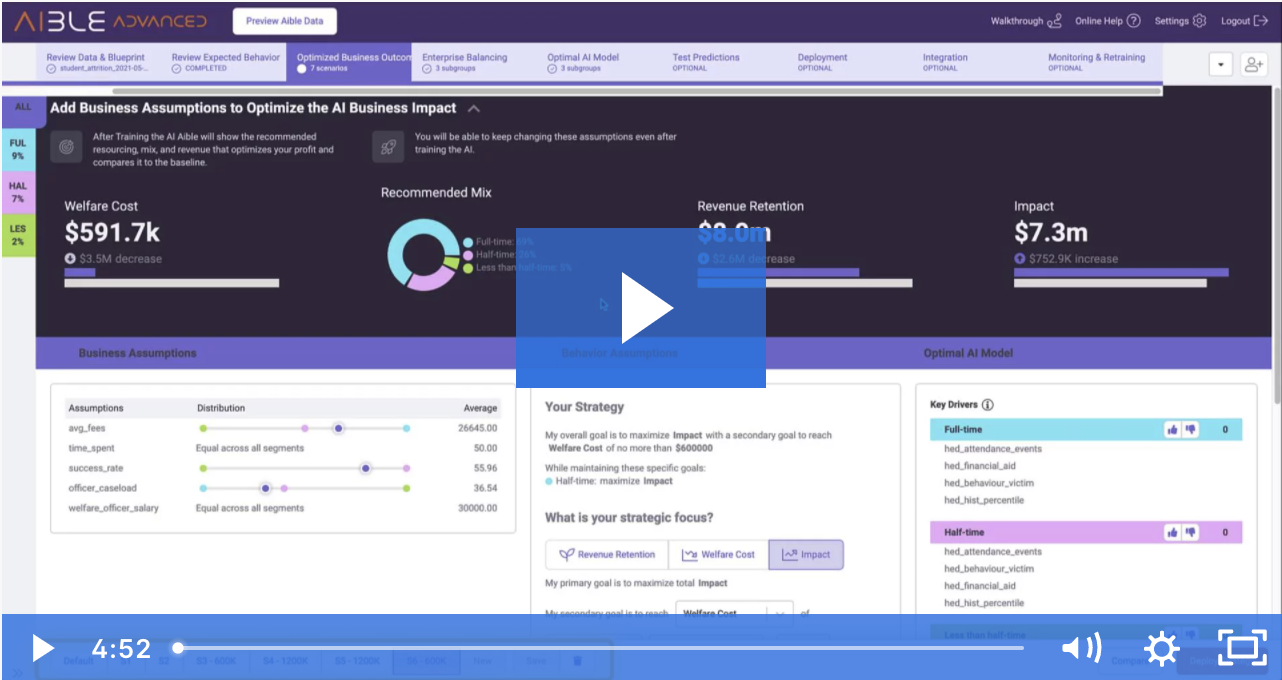Start playback from the video control bar
The height and width of the screenshot is (680, 1282).
click(x=43, y=648)
